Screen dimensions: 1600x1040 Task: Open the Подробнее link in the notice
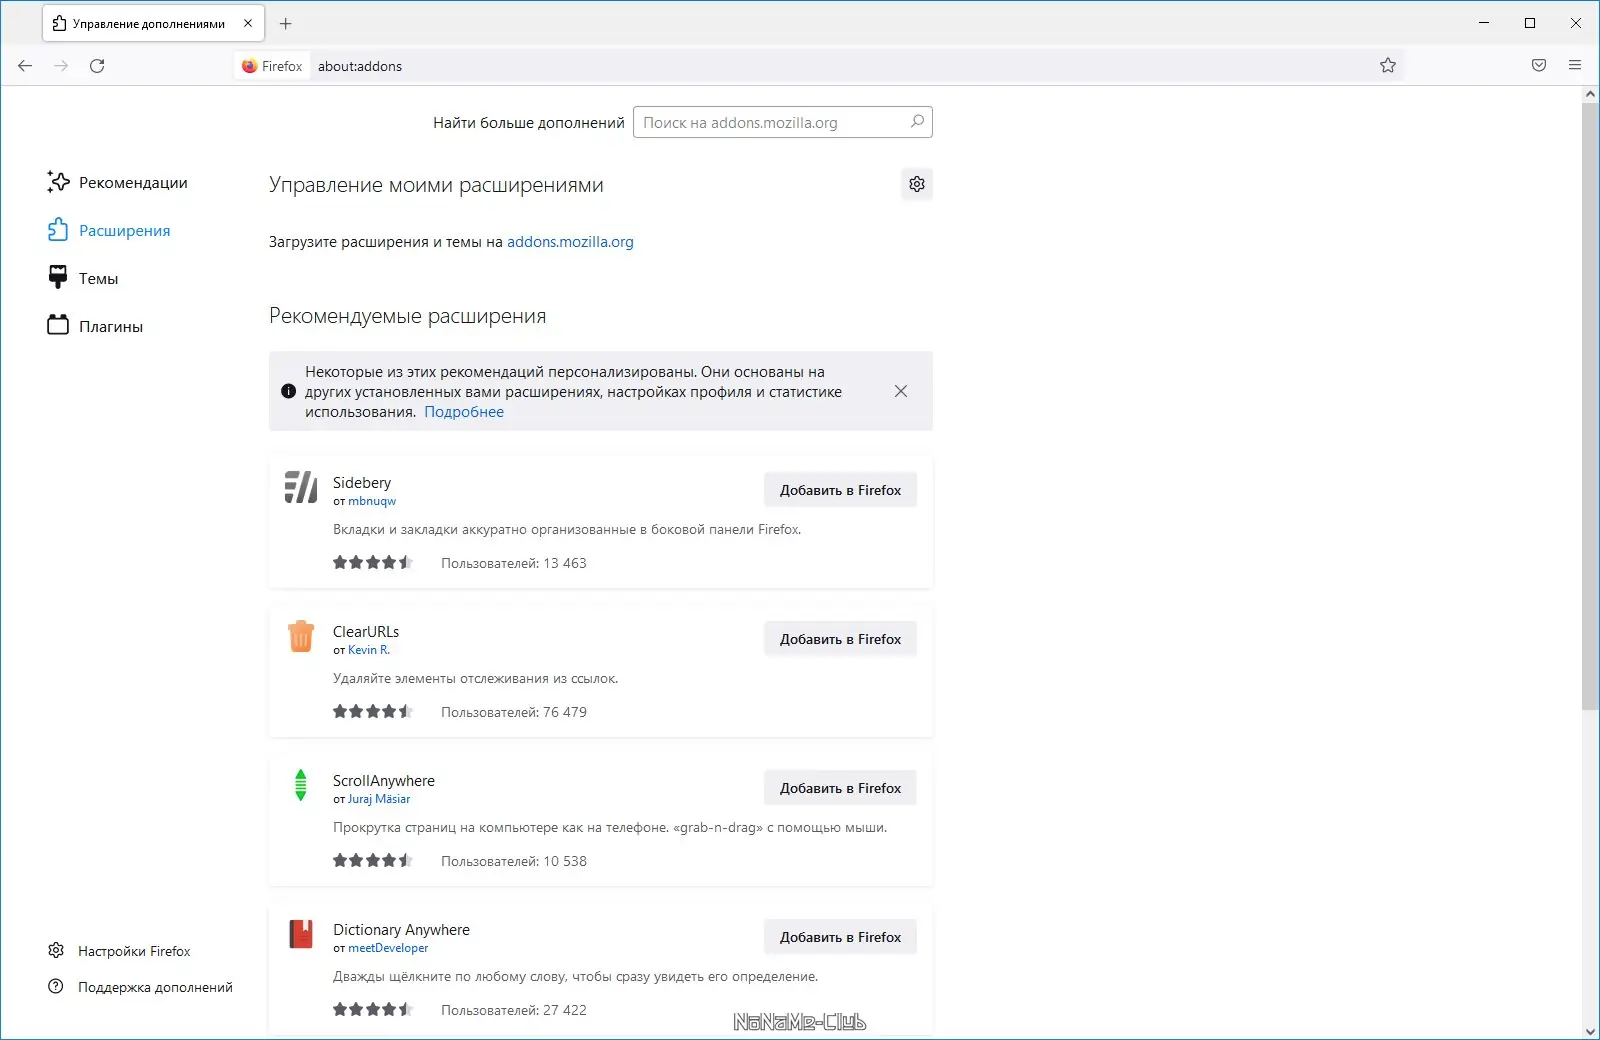pyautogui.click(x=464, y=412)
